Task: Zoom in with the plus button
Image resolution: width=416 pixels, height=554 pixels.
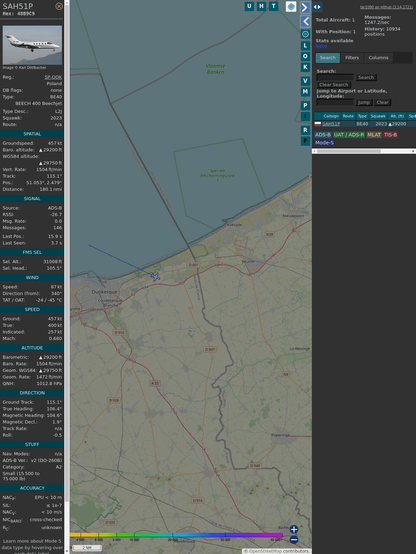Action: click(x=294, y=529)
